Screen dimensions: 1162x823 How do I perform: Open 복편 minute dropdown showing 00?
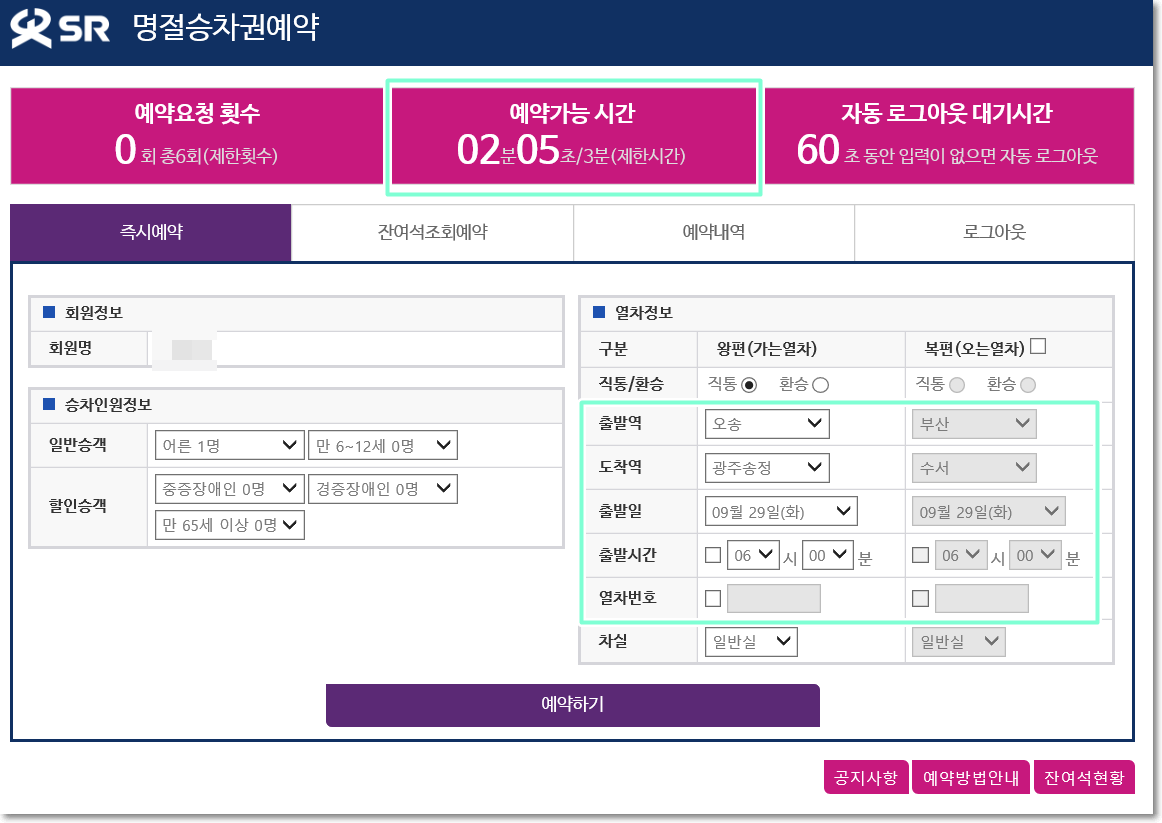[1035, 555]
